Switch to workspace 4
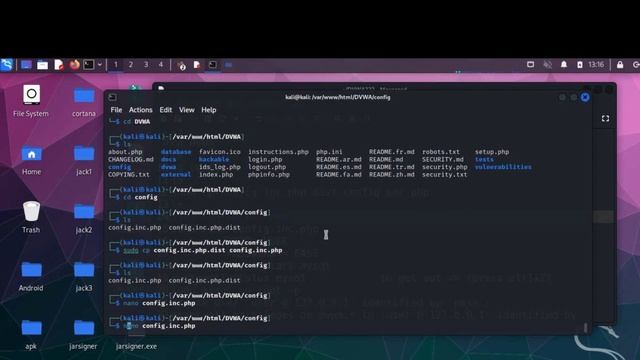The height and width of the screenshot is (360, 640). pyautogui.click(x=161, y=65)
